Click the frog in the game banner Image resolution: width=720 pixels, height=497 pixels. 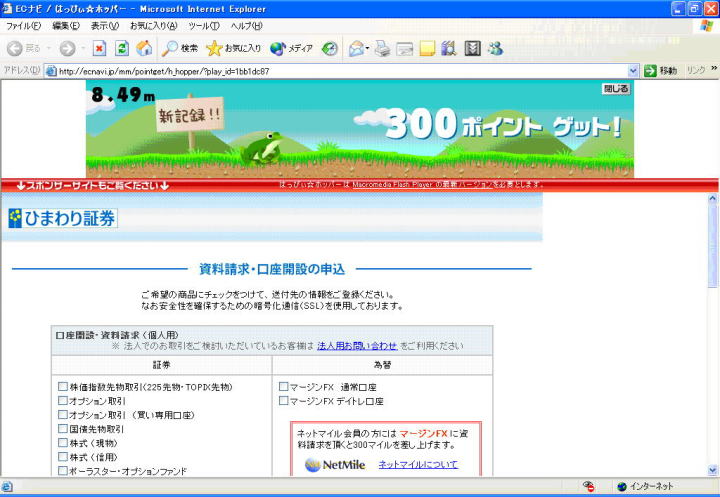262,148
